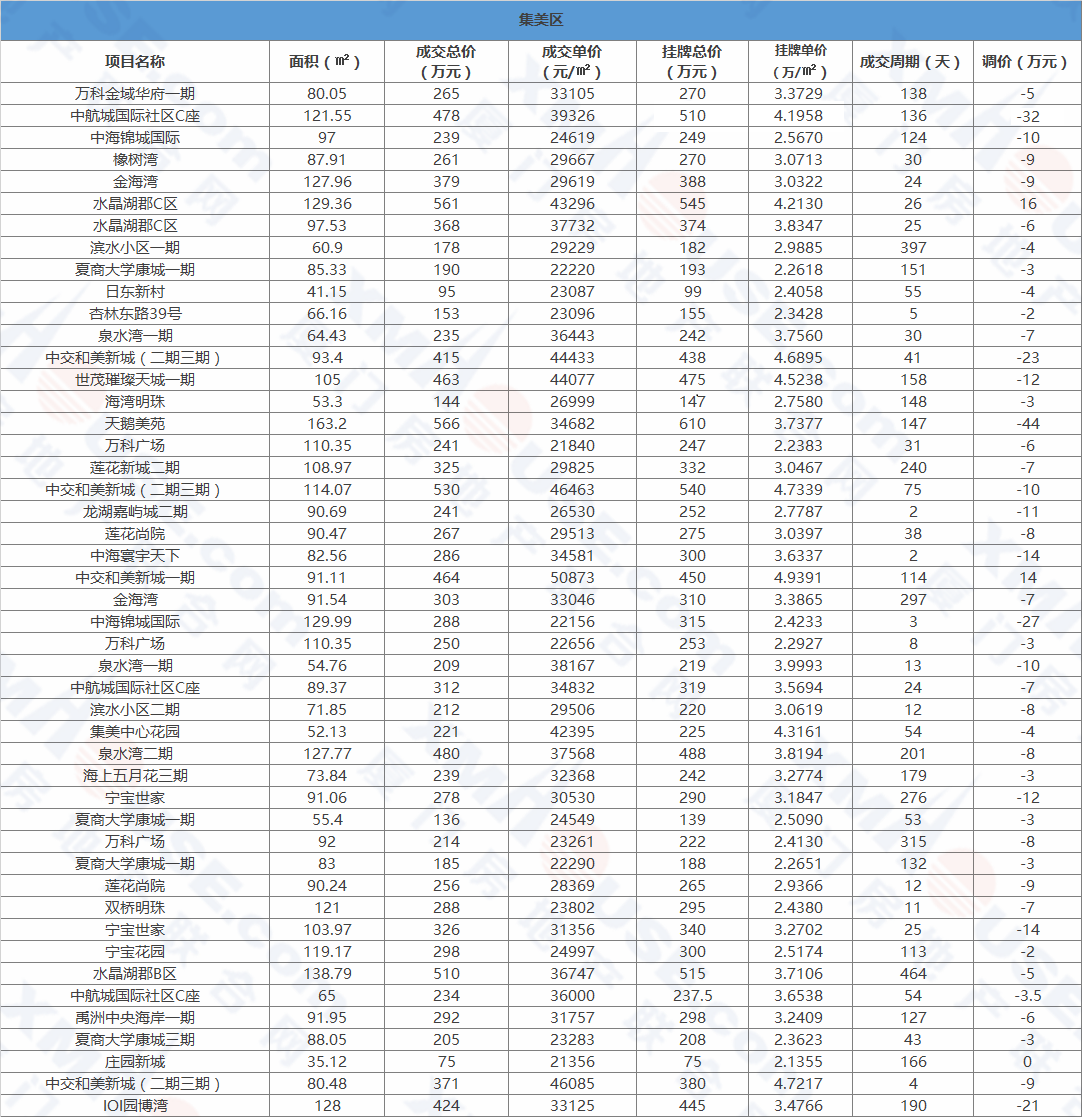Click area value 114.07

327,490
